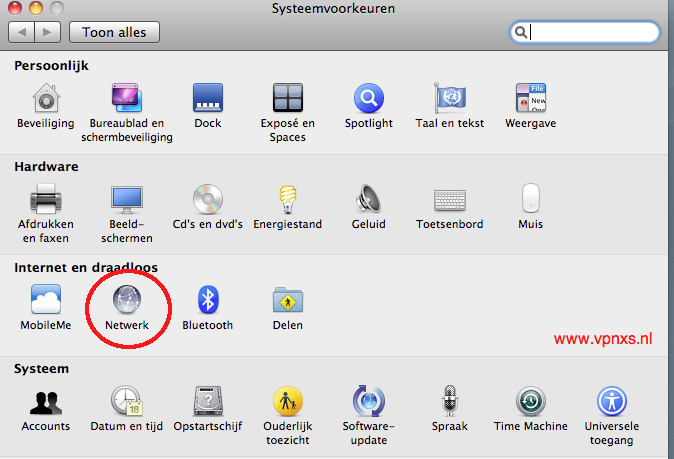Close the Systeemvoorkeuren window with red button
Viewport: 674px width, 459px height.
click(x=15, y=8)
